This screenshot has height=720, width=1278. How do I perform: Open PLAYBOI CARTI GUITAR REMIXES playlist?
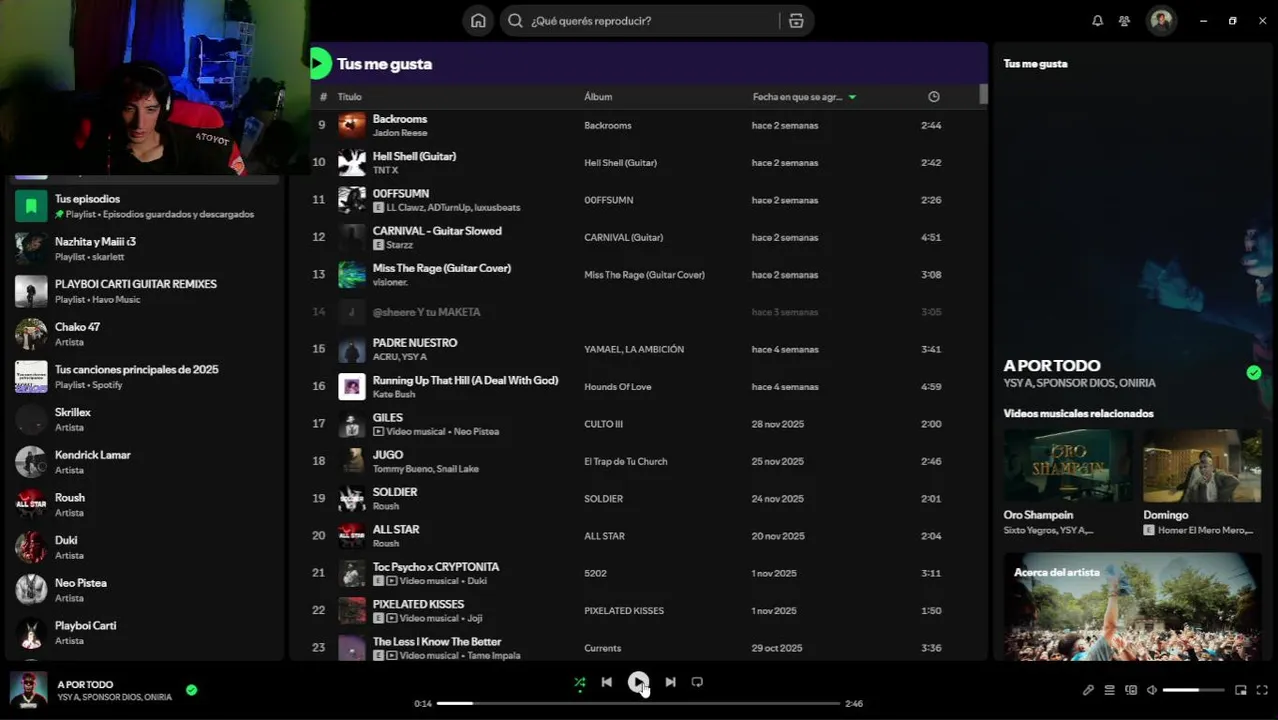tap(145, 291)
